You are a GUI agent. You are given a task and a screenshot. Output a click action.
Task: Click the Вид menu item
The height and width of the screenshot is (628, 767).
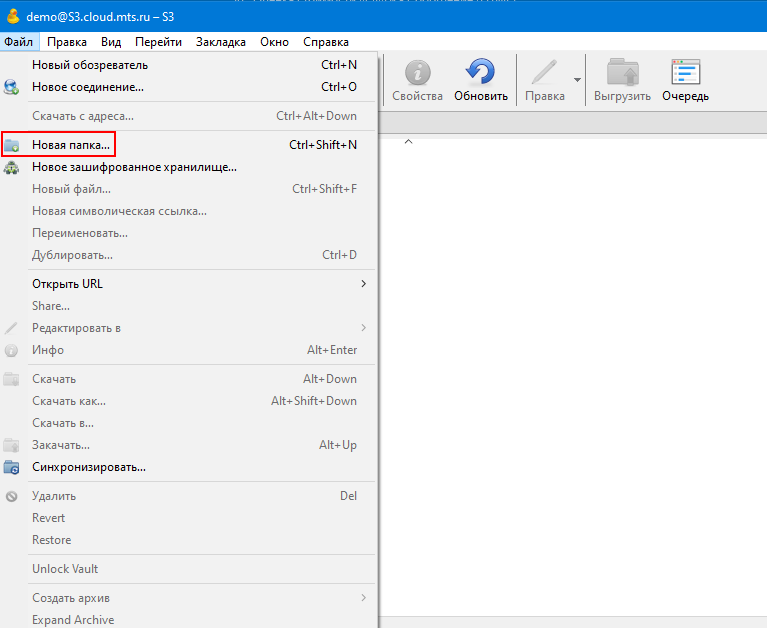(x=111, y=42)
